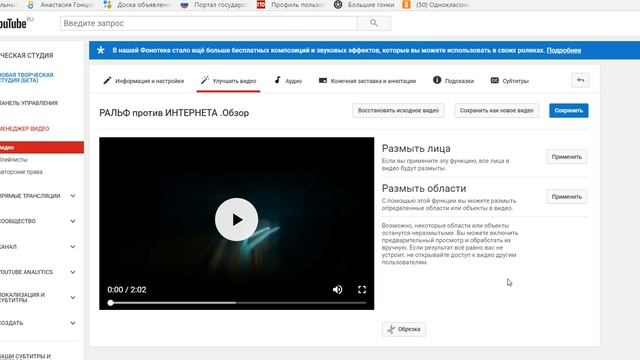This screenshot has height=360, width=640.
Task: Open Конечная заставка и аннотации tab
Action: [367, 81]
